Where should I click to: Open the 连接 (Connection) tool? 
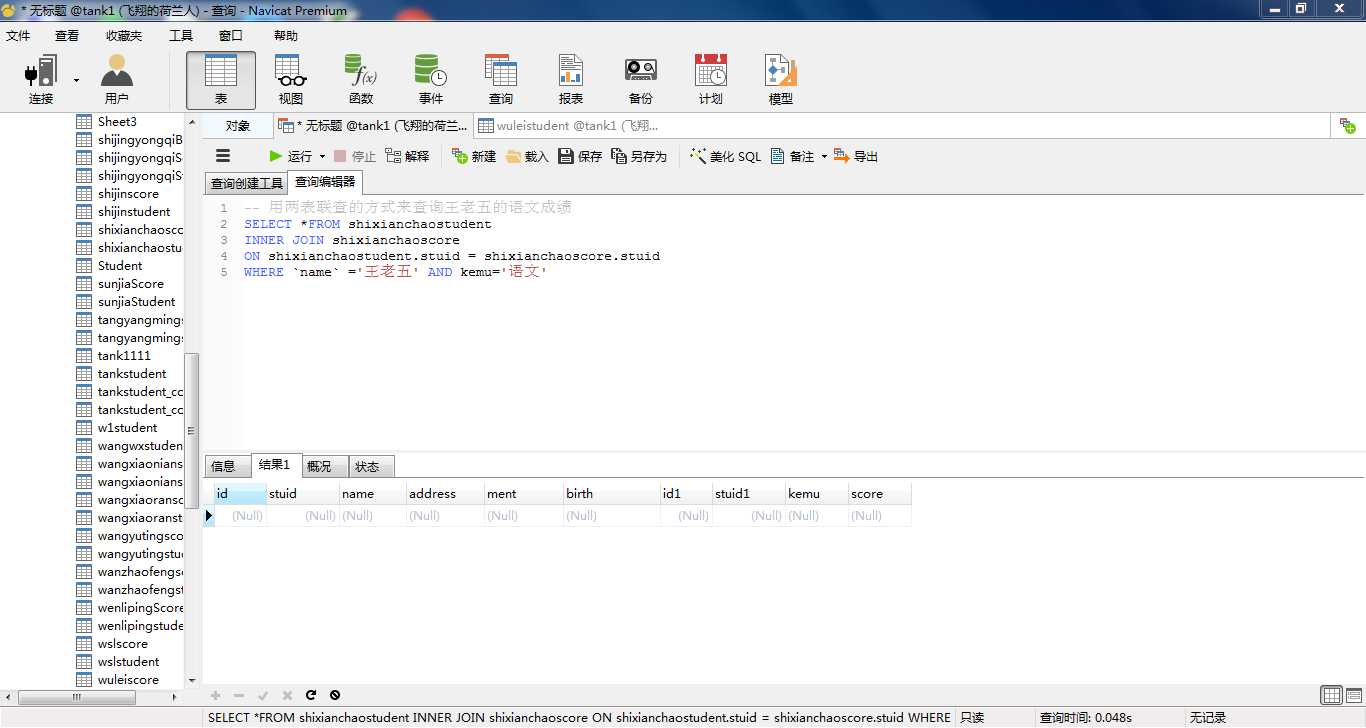tap(41, 80)
